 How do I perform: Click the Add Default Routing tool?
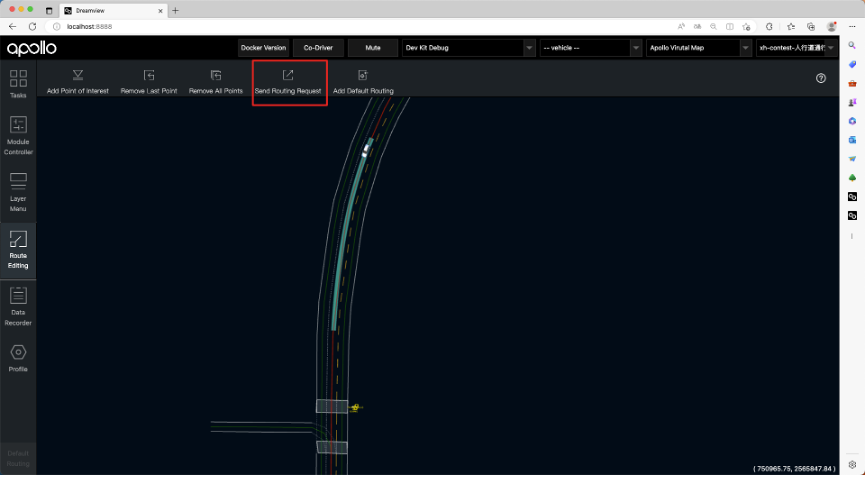(x=363, y=82)
